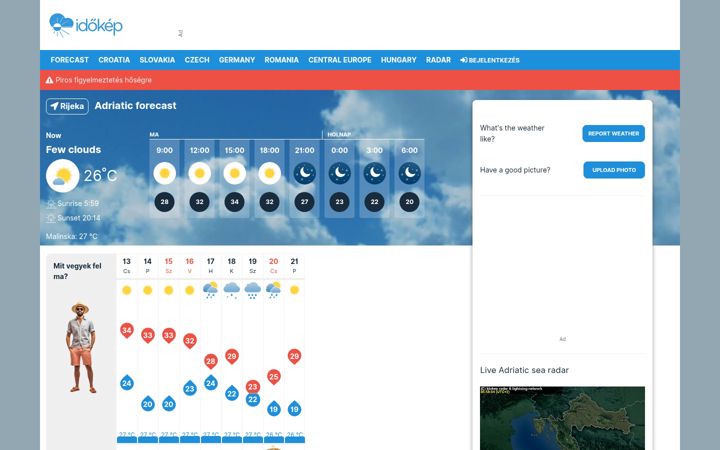This screenshot has height=450, width=720.
Task: Click the sun icon for day 21
Action: point(294,290)
